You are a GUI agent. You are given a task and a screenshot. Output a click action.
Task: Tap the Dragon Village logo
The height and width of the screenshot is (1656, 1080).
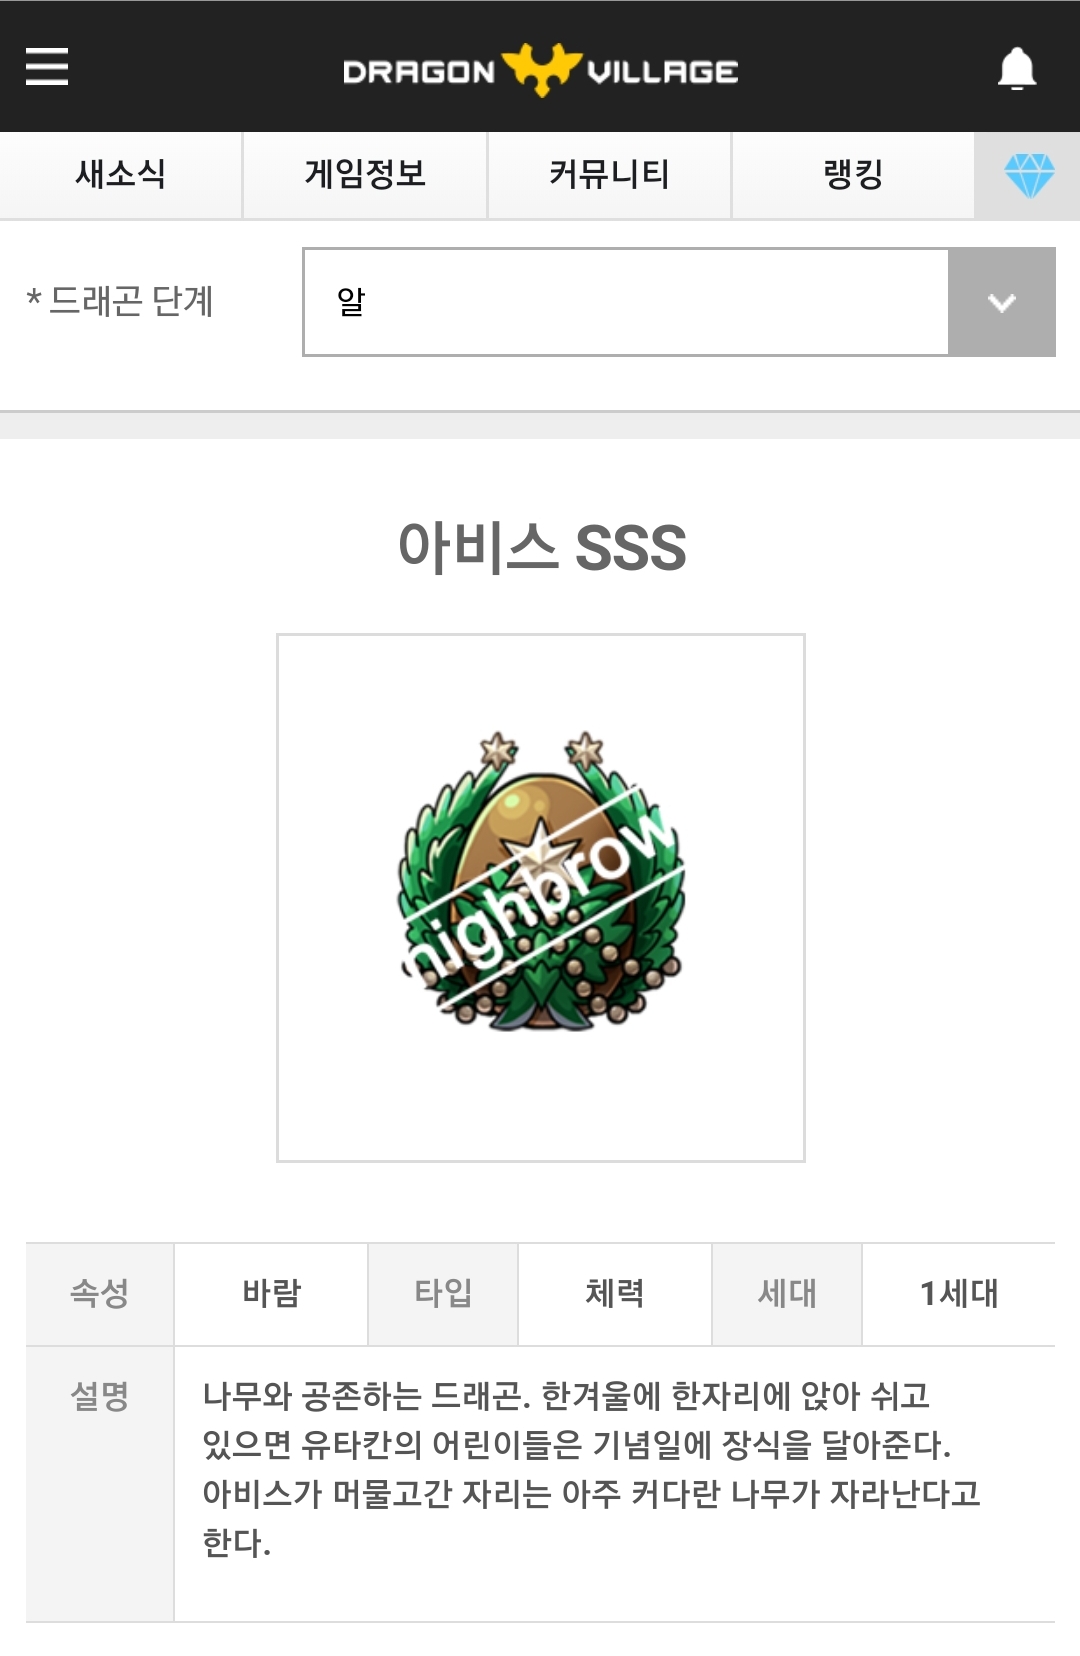pos(540,70)
